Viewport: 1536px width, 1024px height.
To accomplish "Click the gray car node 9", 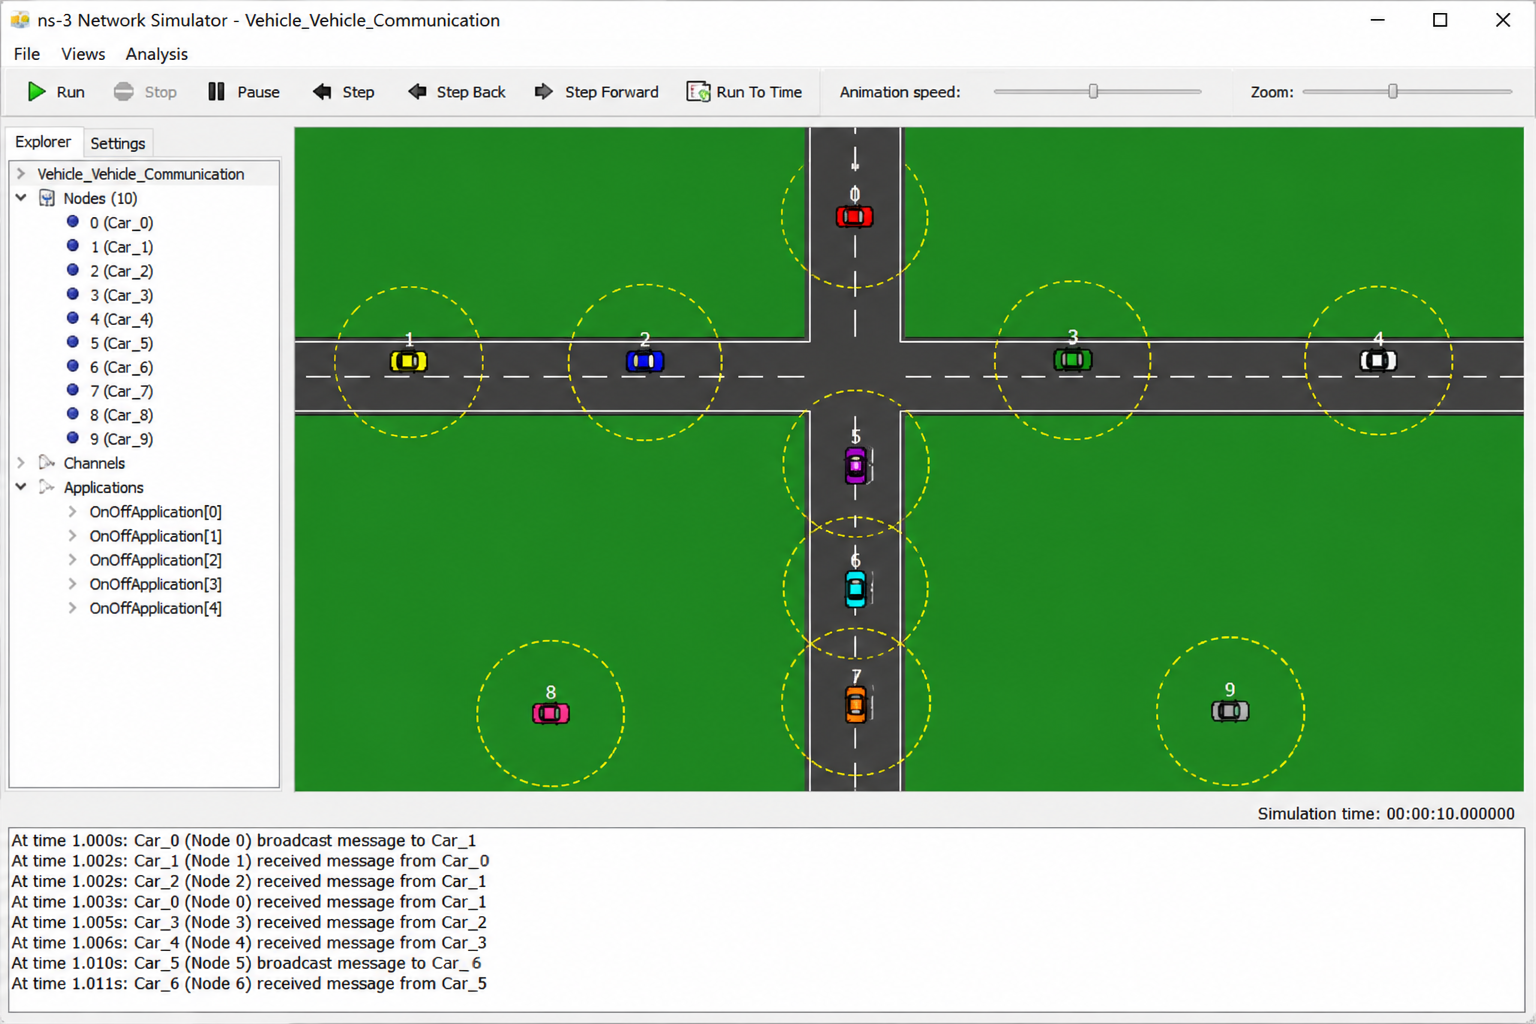I will coord(1230,711).
